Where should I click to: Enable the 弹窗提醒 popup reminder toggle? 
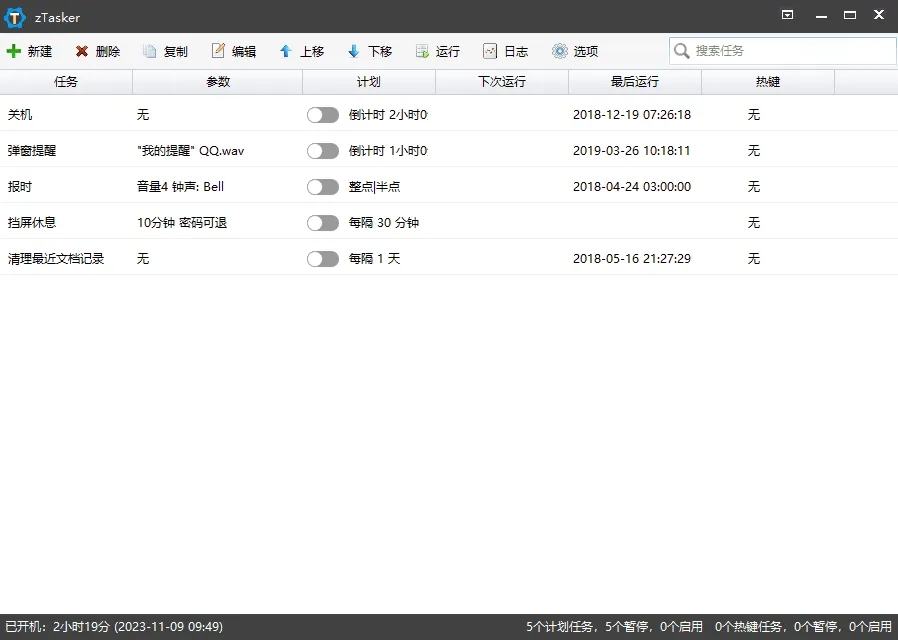(x=323, y=151)
